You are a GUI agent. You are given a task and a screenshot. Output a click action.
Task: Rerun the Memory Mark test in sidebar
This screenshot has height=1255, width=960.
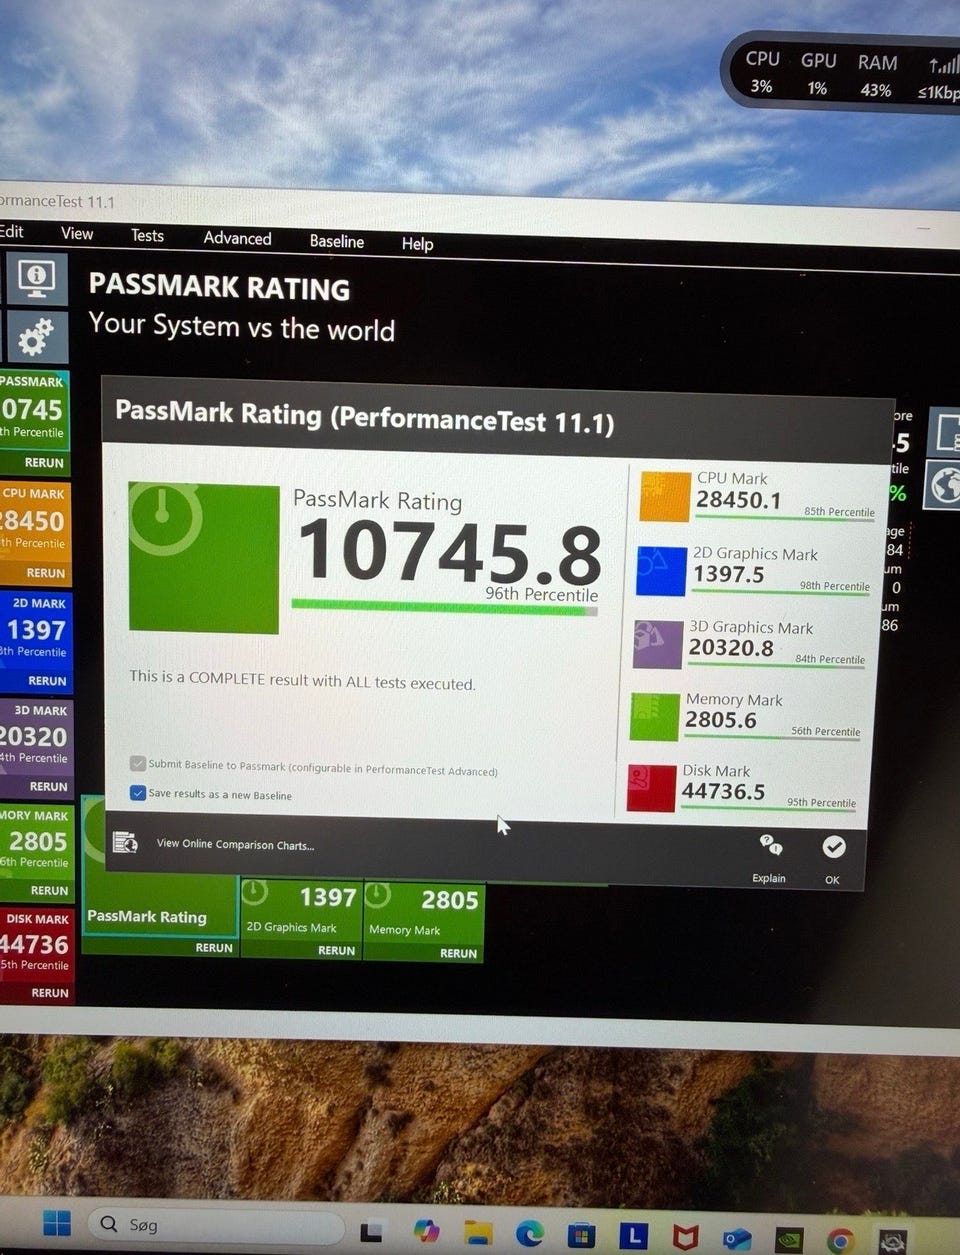point(49,890)
